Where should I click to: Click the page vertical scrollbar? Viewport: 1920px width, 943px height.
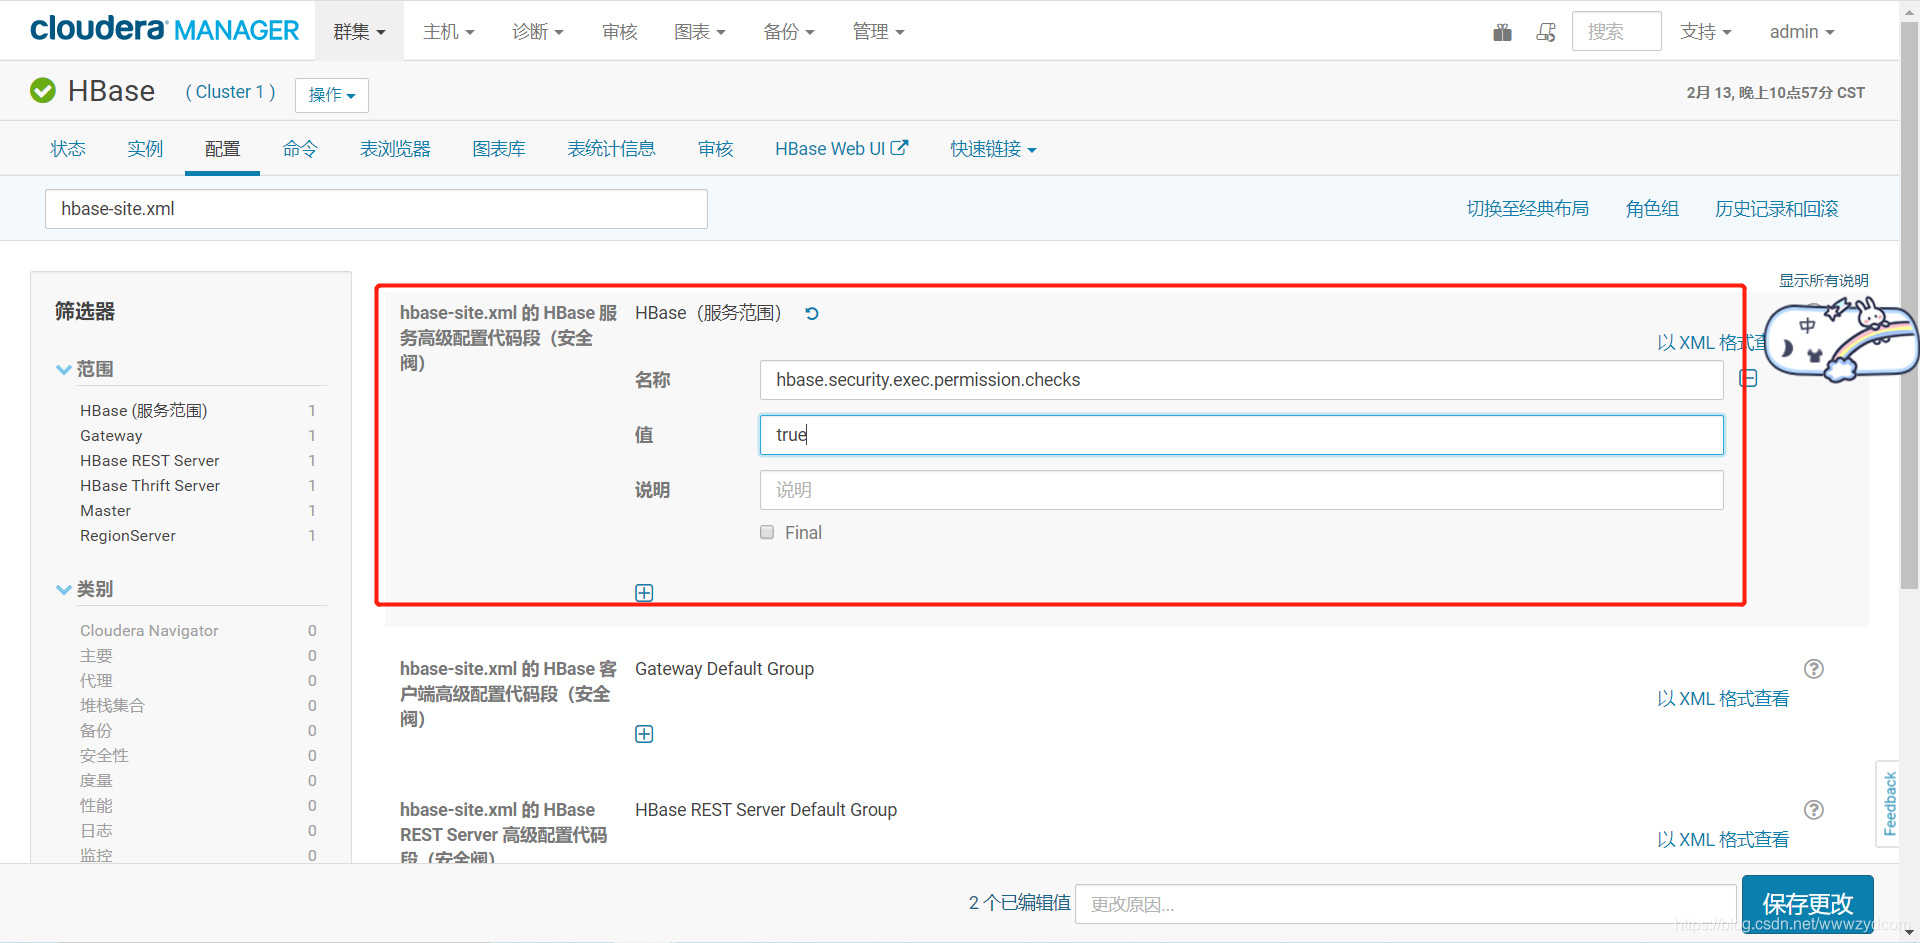(x=1909, y=305)
